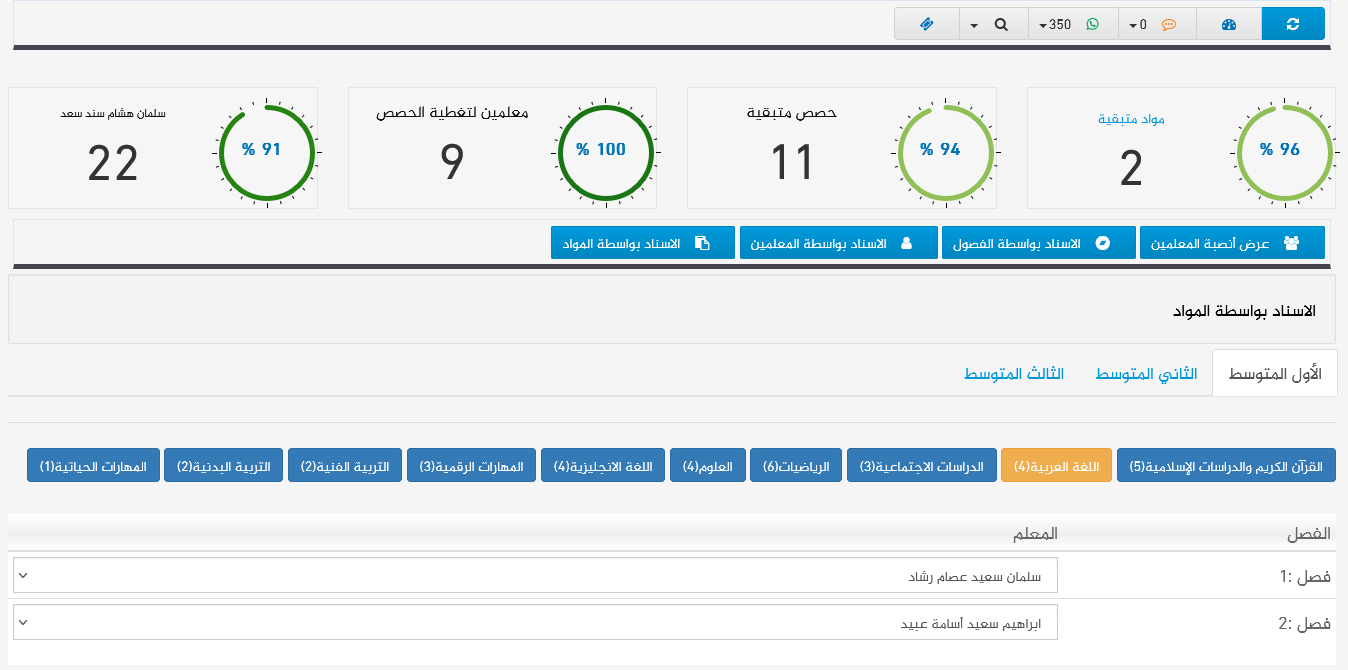1348x670 pixels.
Task: Open the dashboard gauge icon
Action: tap(1229, 24)
